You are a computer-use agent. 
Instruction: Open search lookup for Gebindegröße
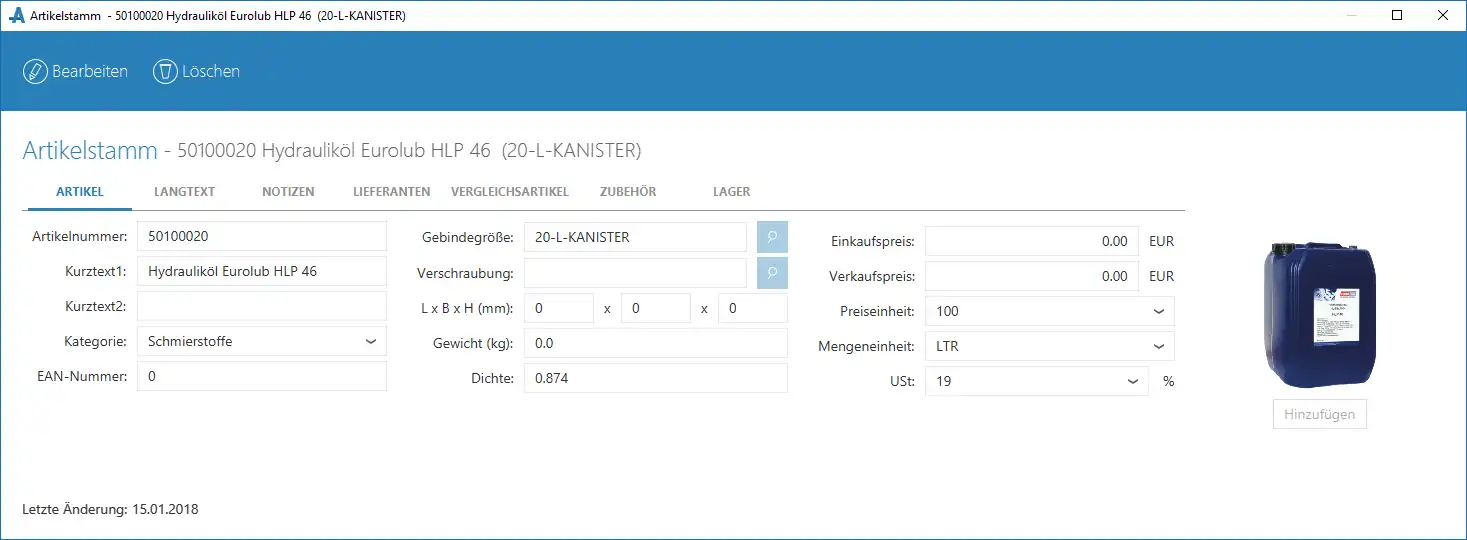(772, 237)
